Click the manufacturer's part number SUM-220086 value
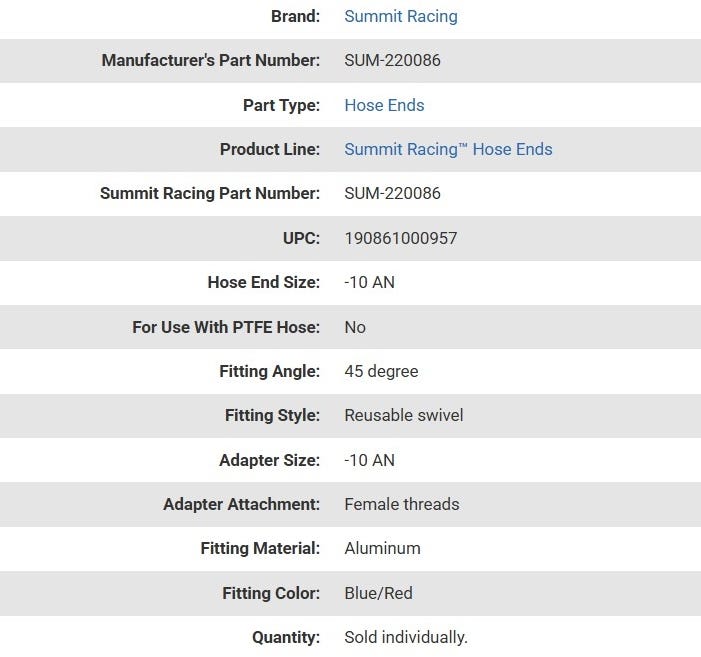Viewport: 701px width, 657px height. click(392, 60)
